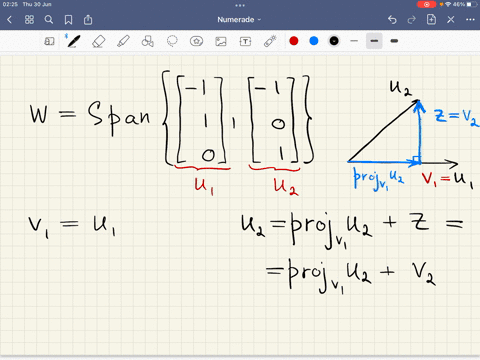
Task: Choose the blue pen color
Action: click(x=314, y=41)
